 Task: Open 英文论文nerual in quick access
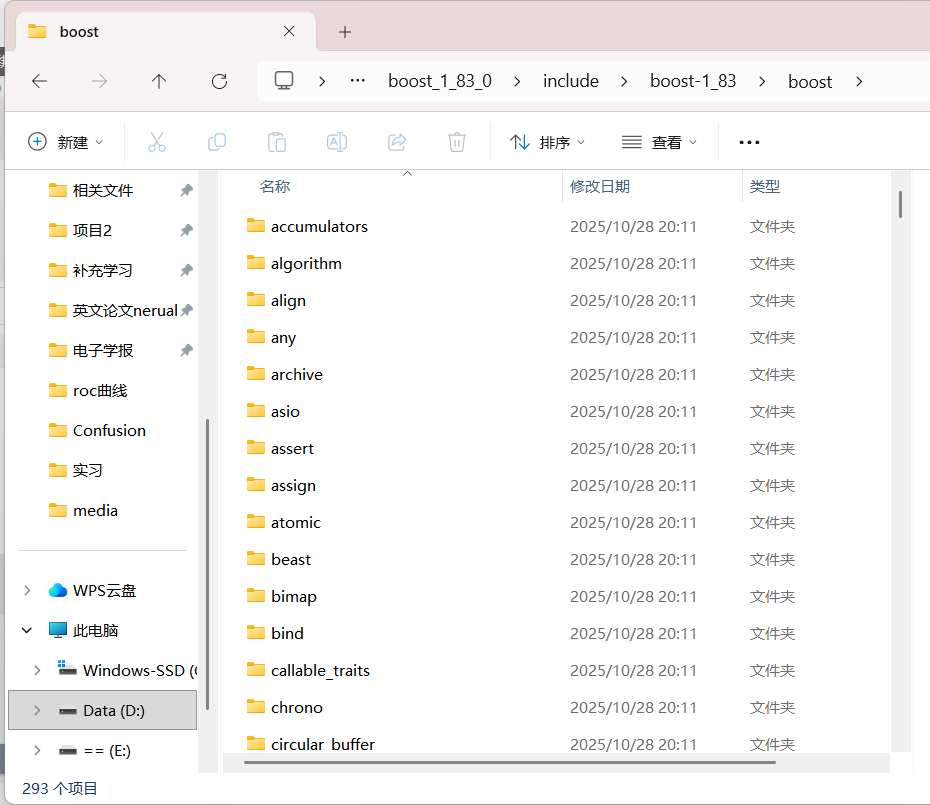pyautogui.click(x=114, y=310)
